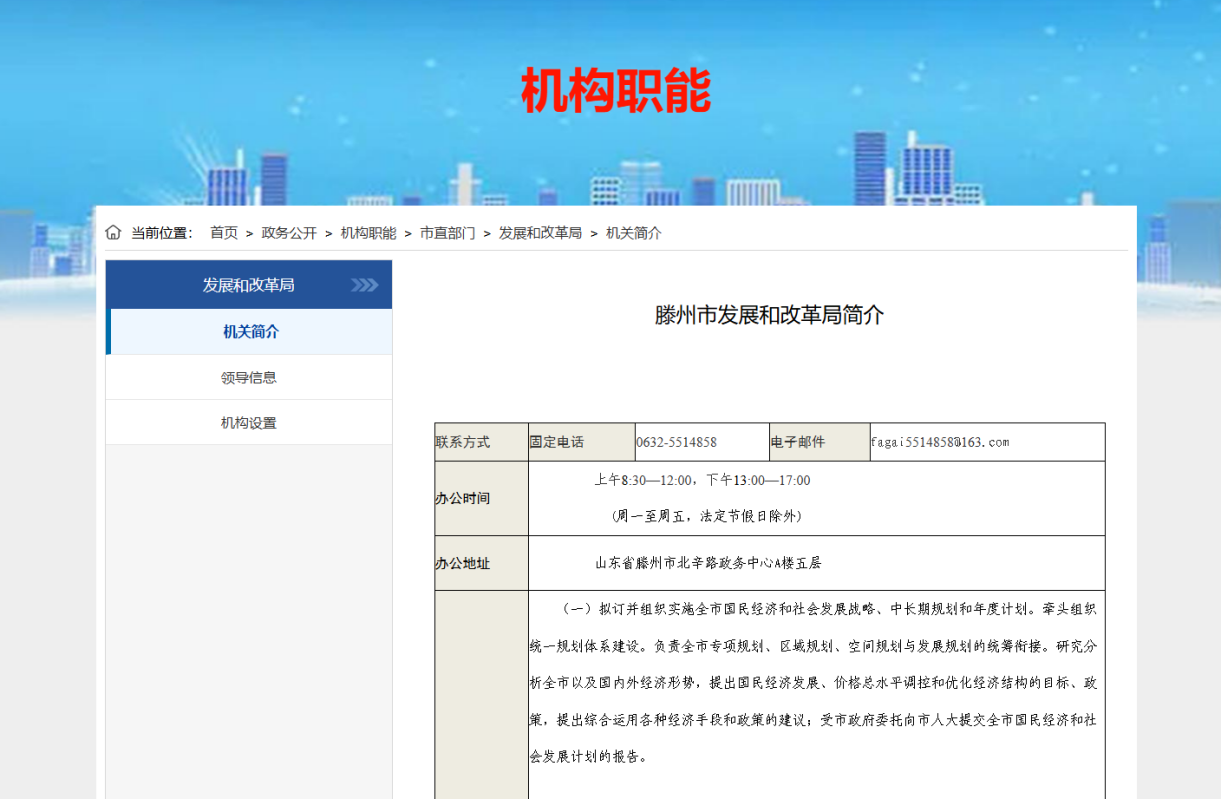Click the 163.com email address
The width and height of the screenshot is (1221, 799).
[x=940, y=442]
